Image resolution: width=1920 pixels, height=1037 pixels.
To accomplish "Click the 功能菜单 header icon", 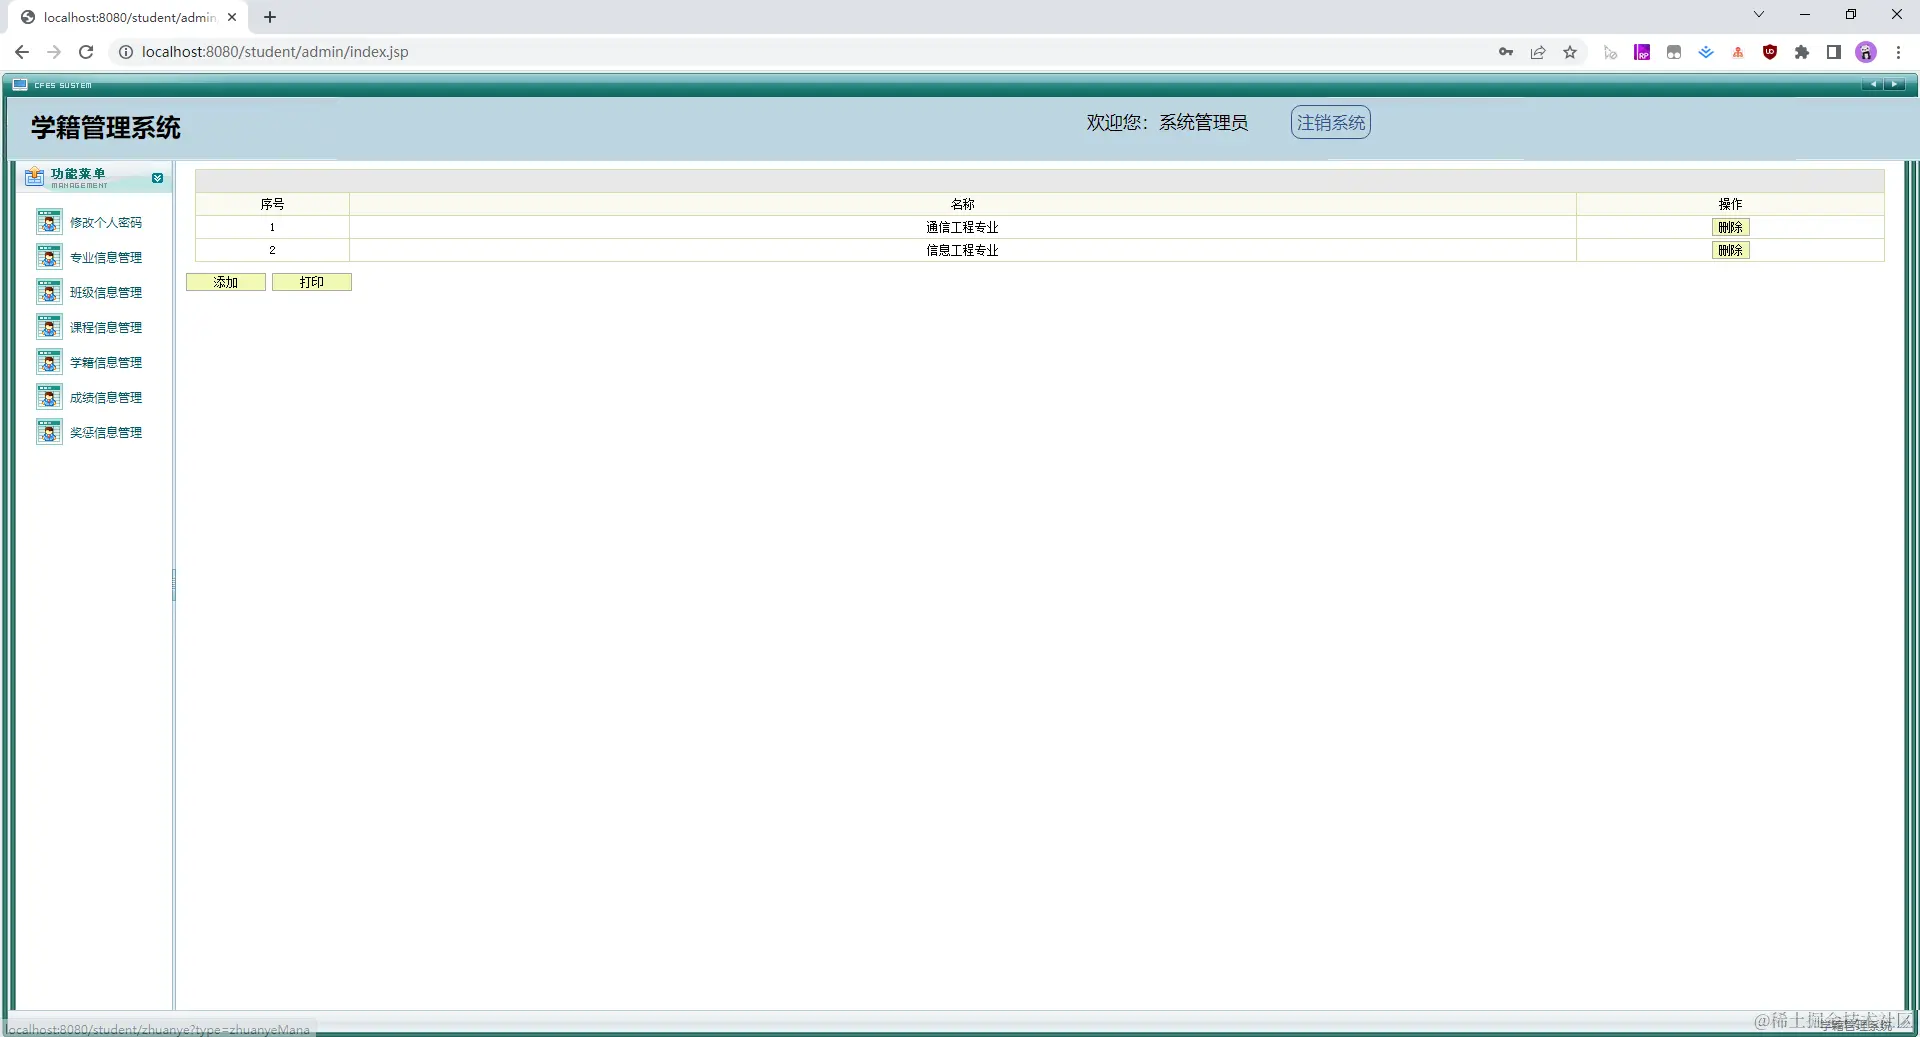I will (35, 177).
